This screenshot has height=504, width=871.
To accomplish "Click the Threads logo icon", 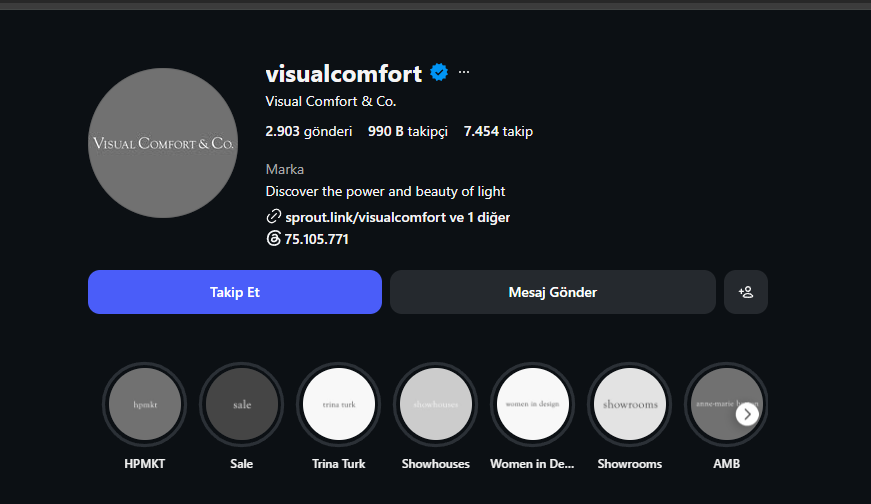I will click(273, 238).
